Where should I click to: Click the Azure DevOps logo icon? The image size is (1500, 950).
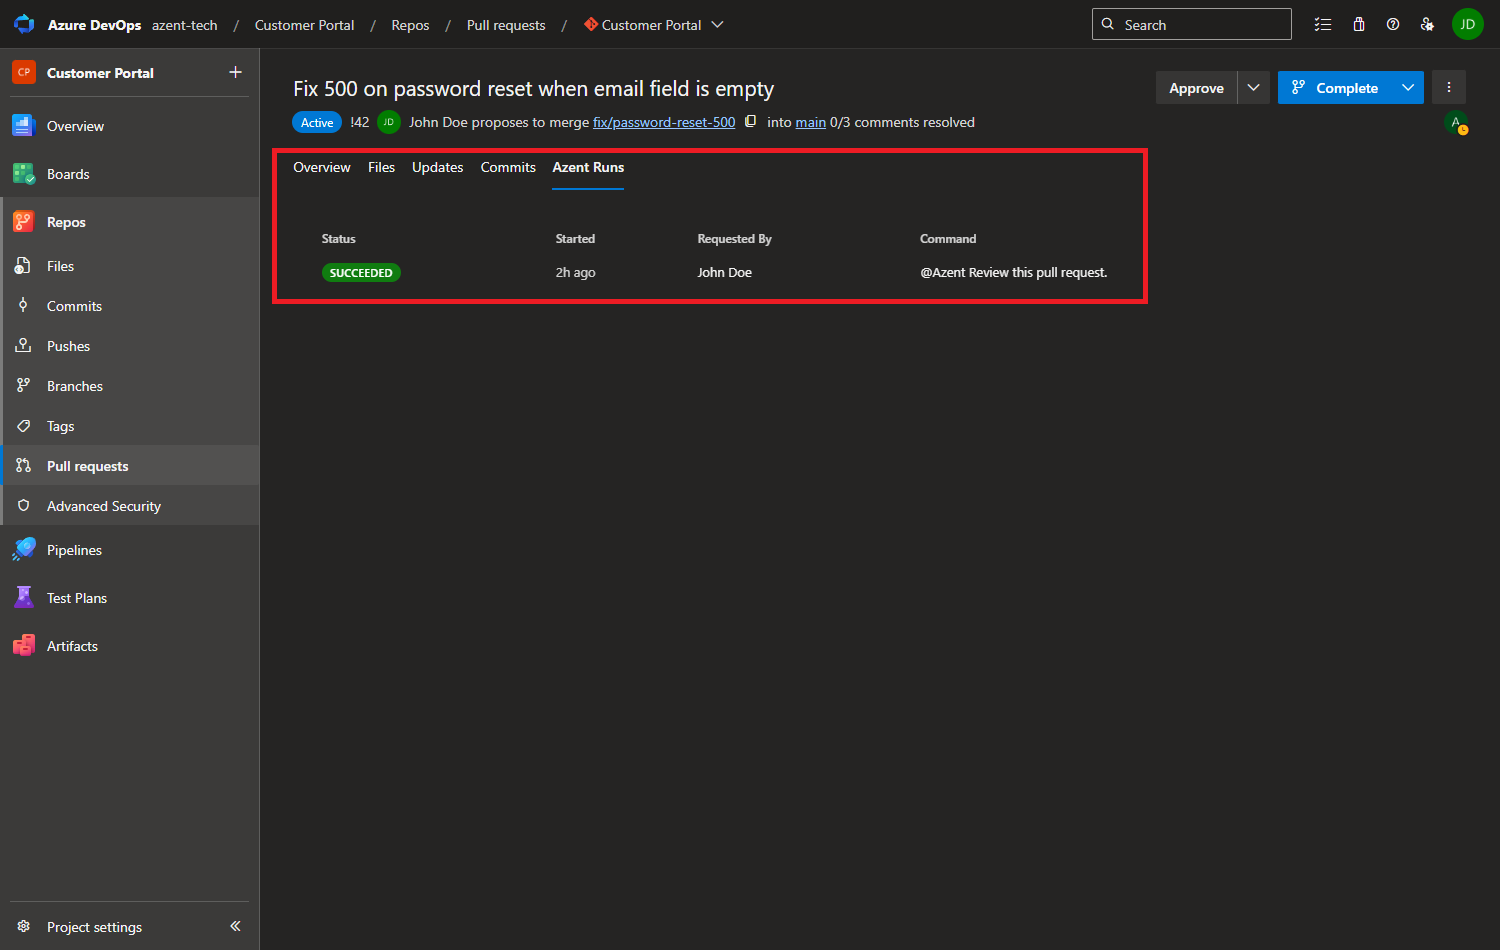[24, 24]
